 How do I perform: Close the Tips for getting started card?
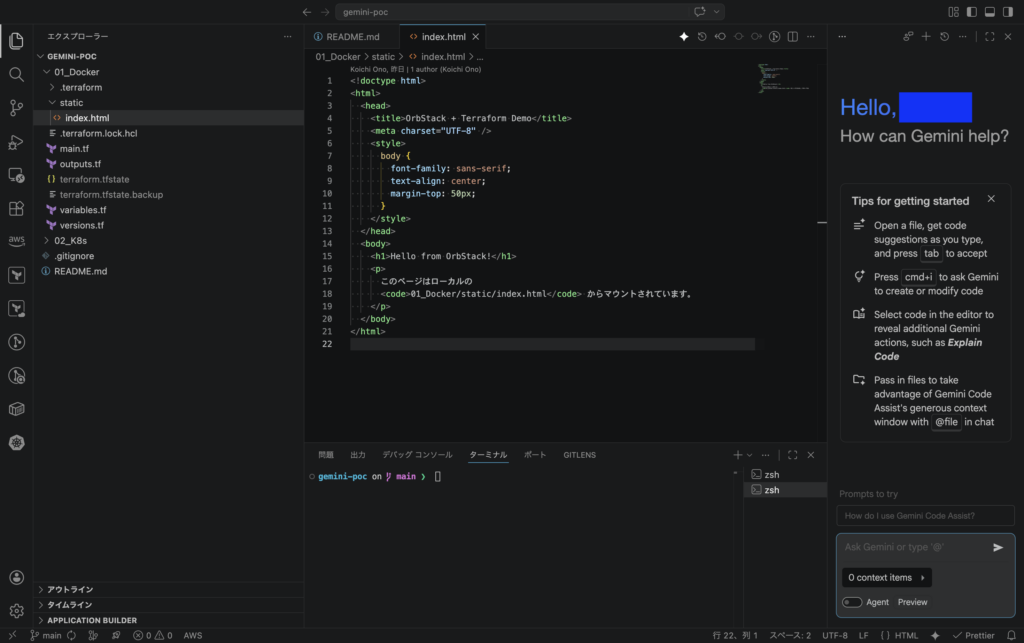tap(991, 199)
